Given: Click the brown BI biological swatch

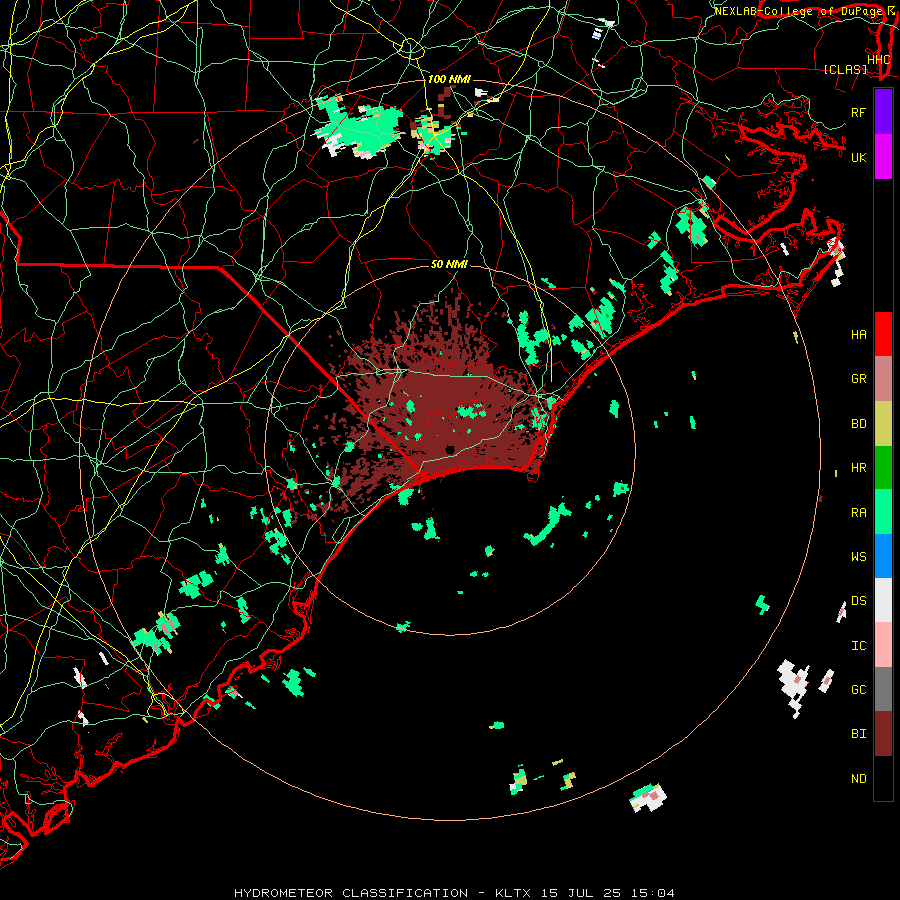Looking at the screenshot, I should click(883, 734).
